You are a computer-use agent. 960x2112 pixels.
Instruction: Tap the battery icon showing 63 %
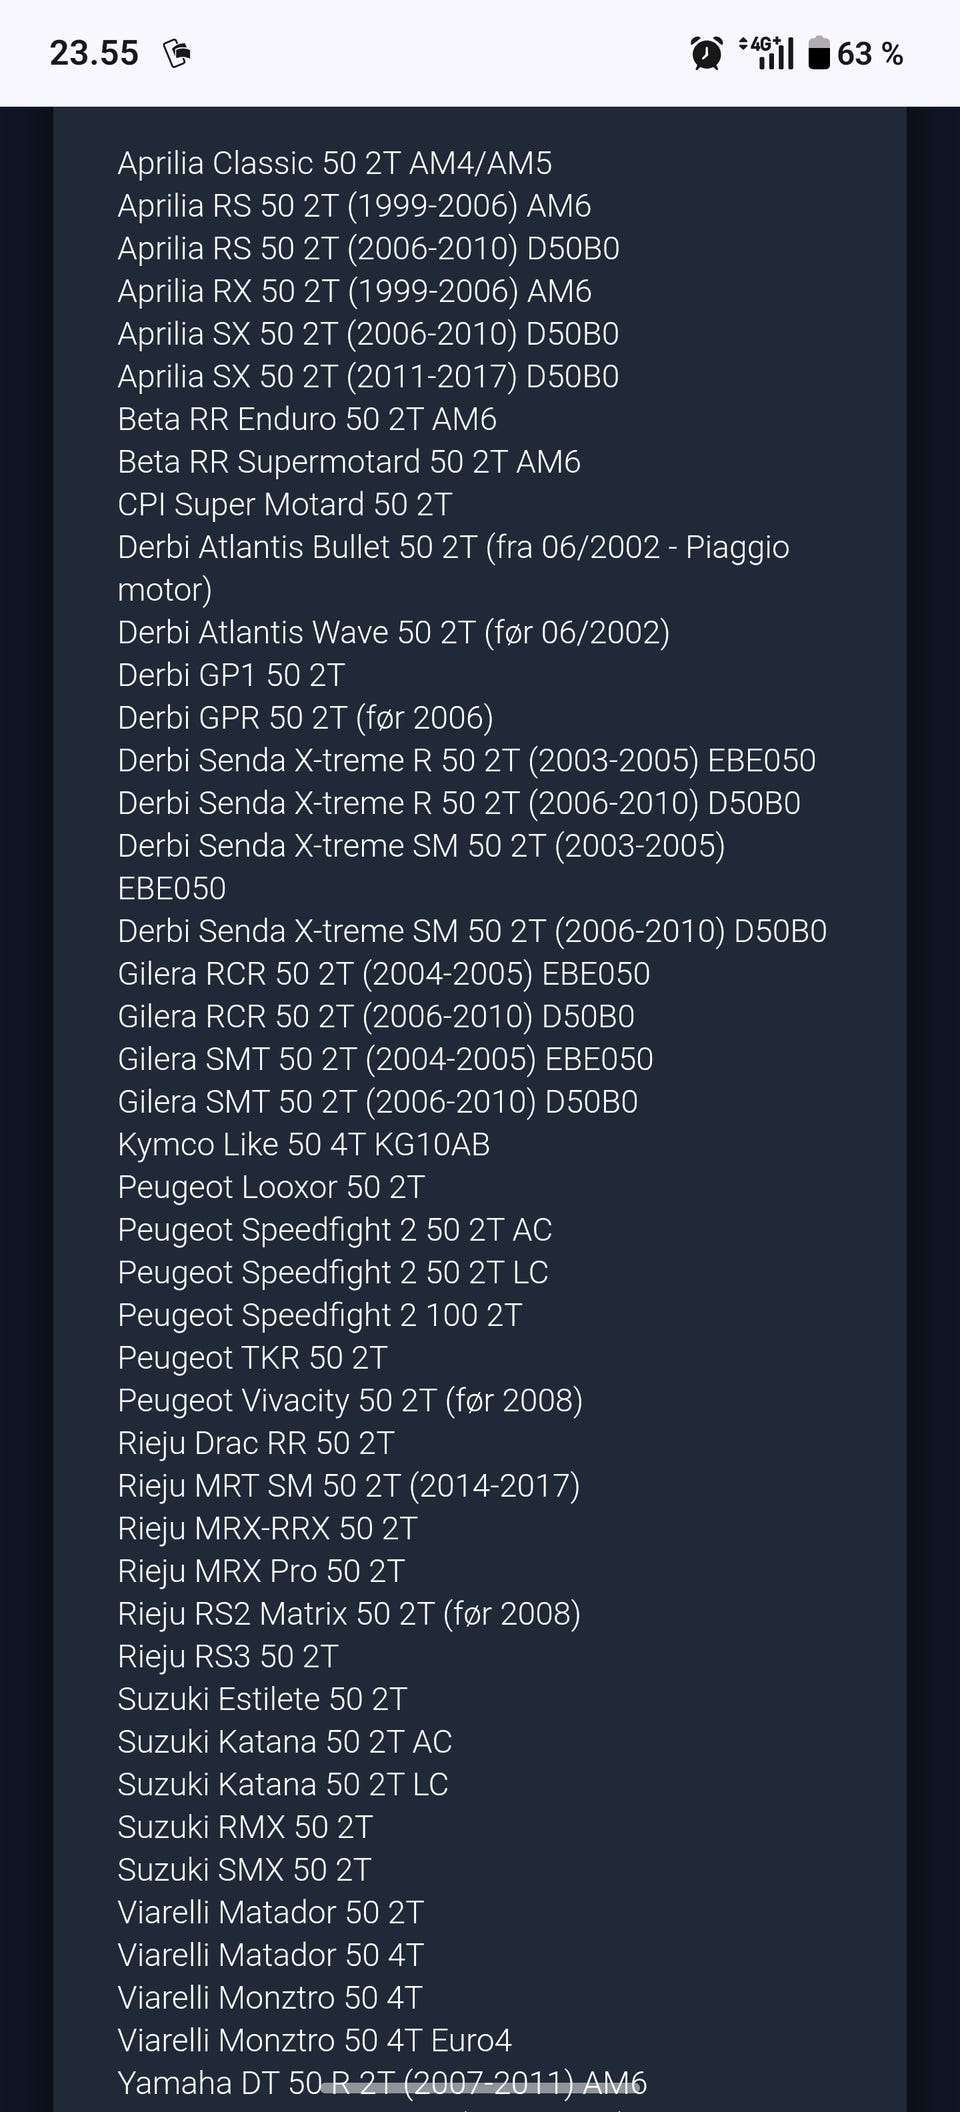point(819,53)
